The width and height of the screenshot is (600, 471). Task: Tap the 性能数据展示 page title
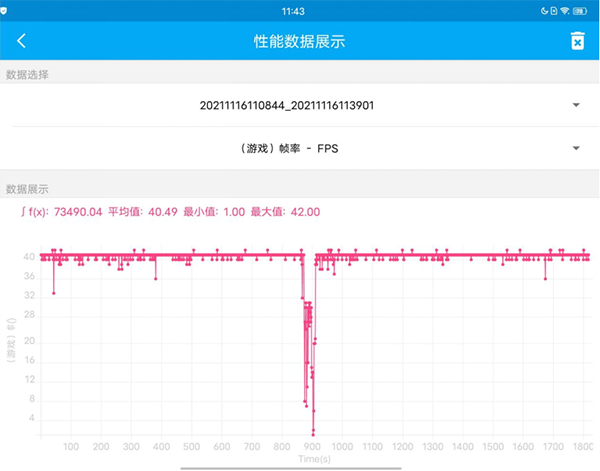pyautogui.click(x=300, y=41)
